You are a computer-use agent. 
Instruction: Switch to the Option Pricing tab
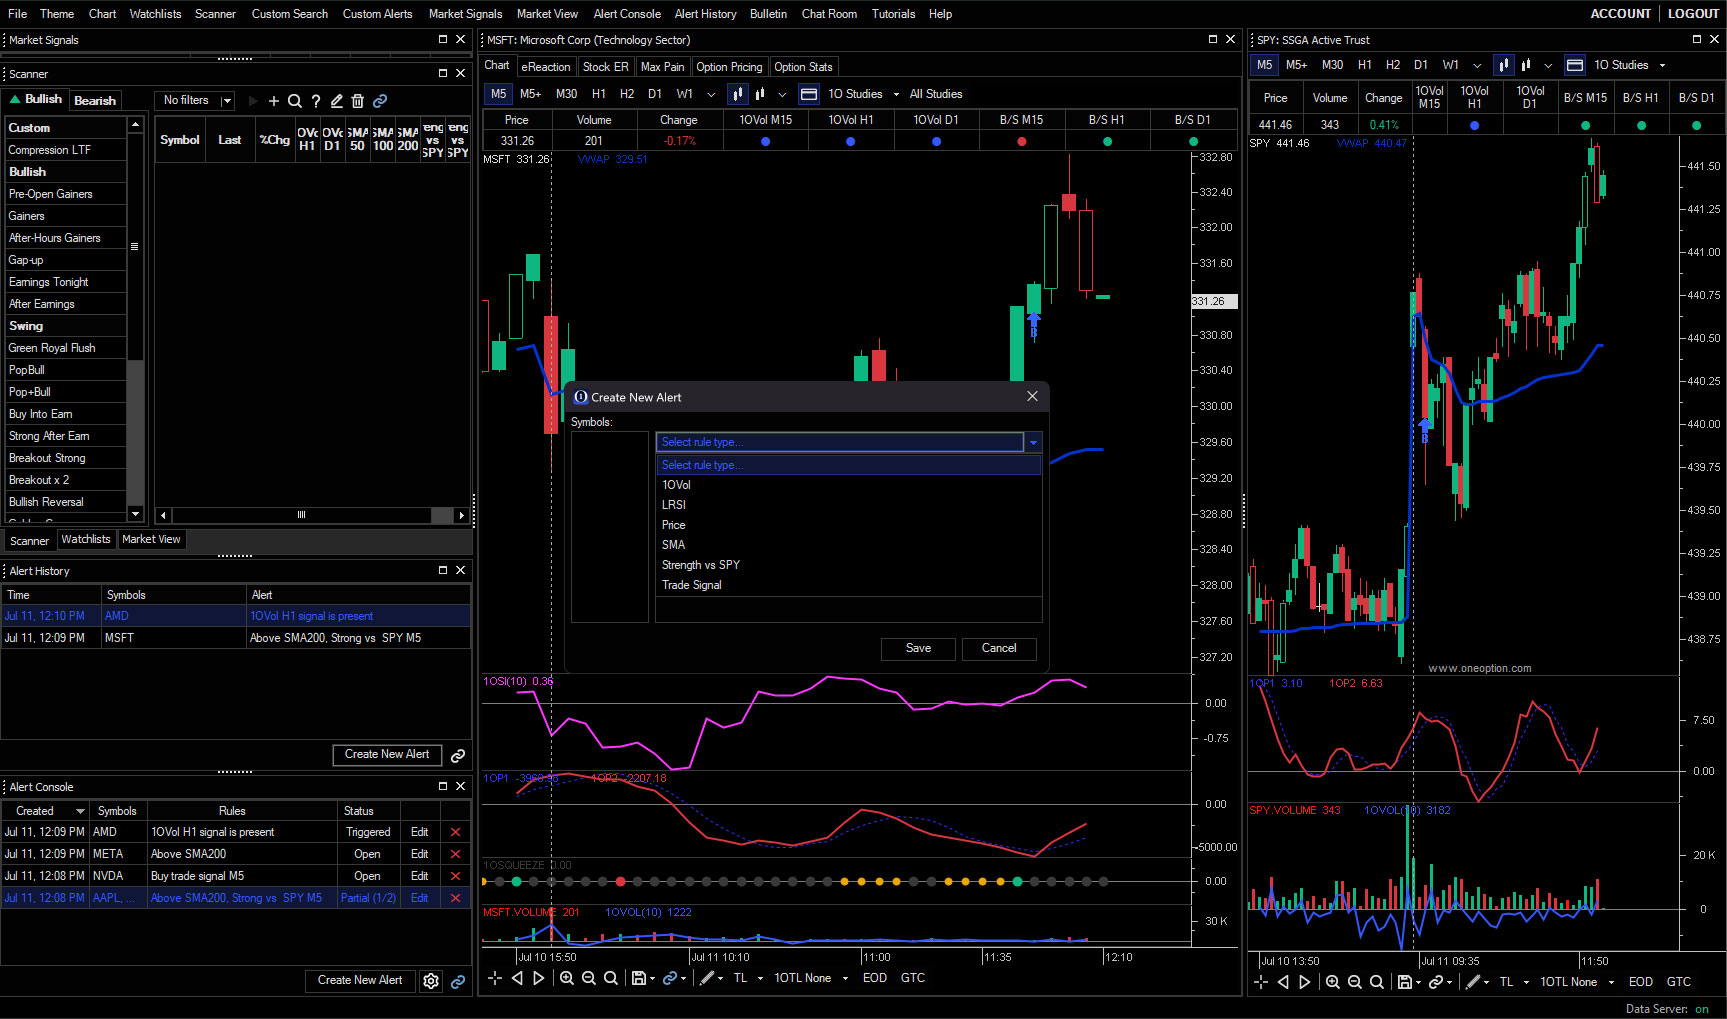(729, 66)
